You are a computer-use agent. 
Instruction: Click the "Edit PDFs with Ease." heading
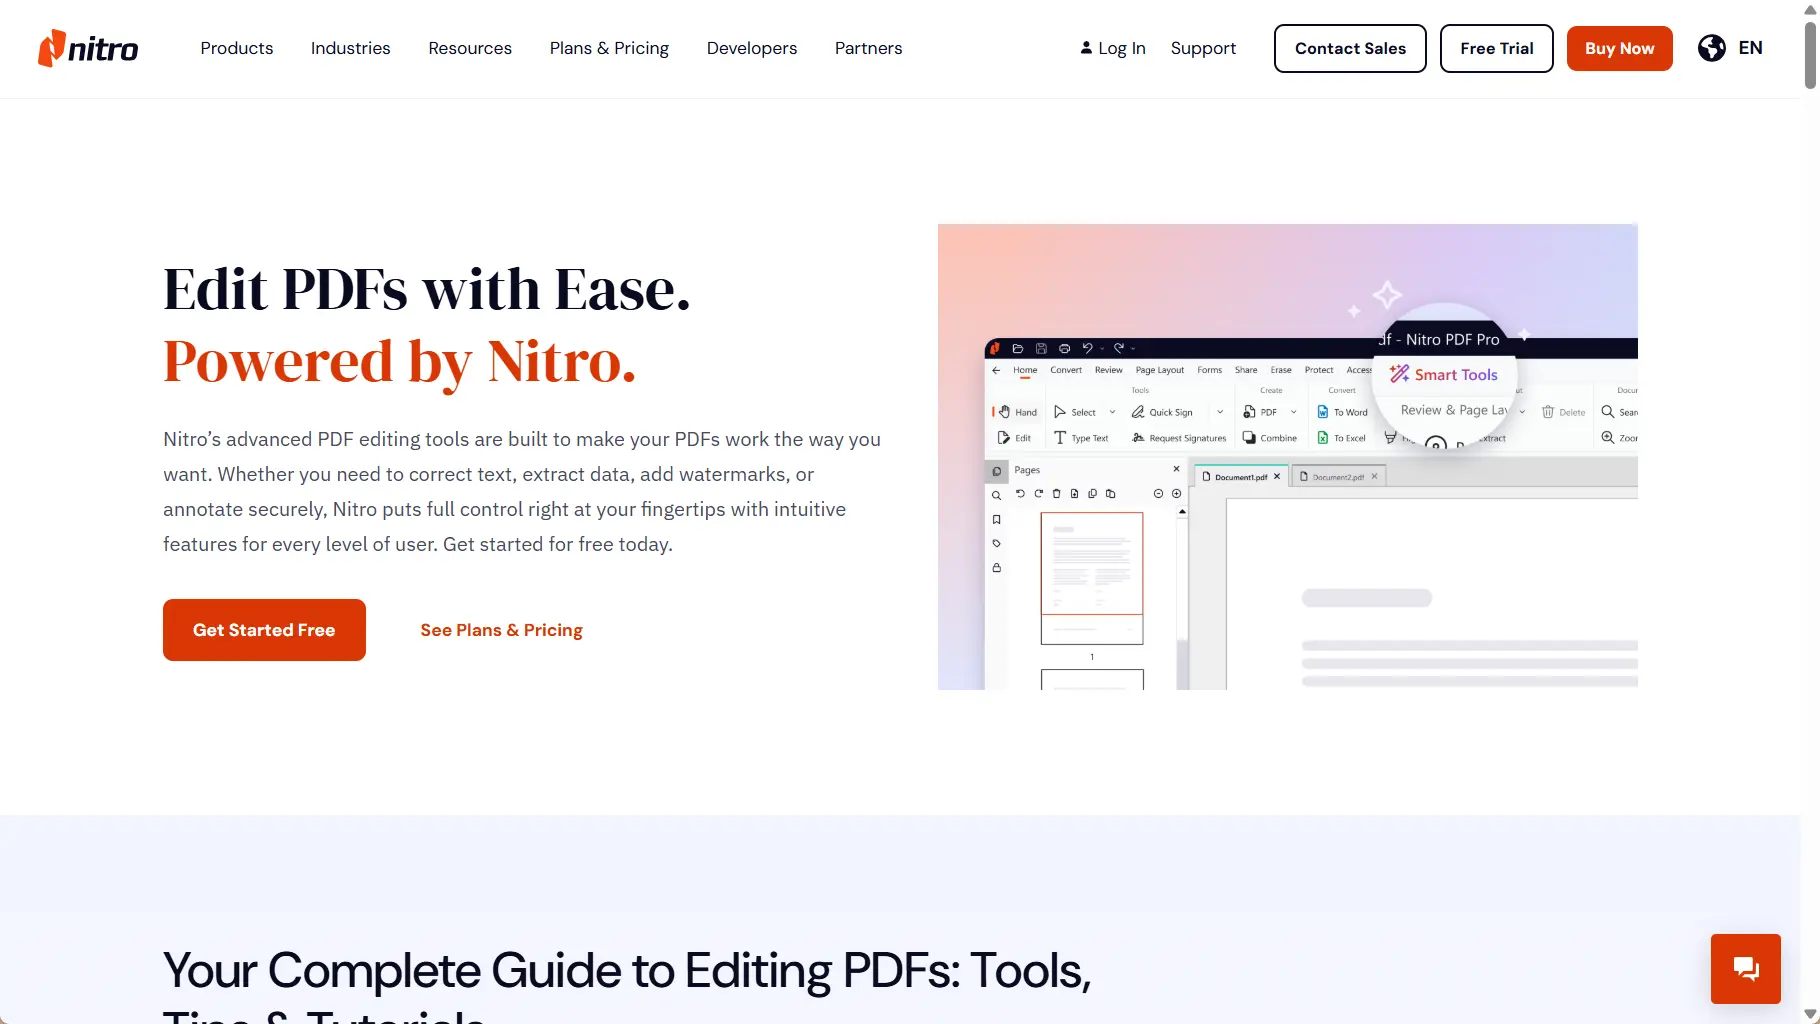[427, 289]
